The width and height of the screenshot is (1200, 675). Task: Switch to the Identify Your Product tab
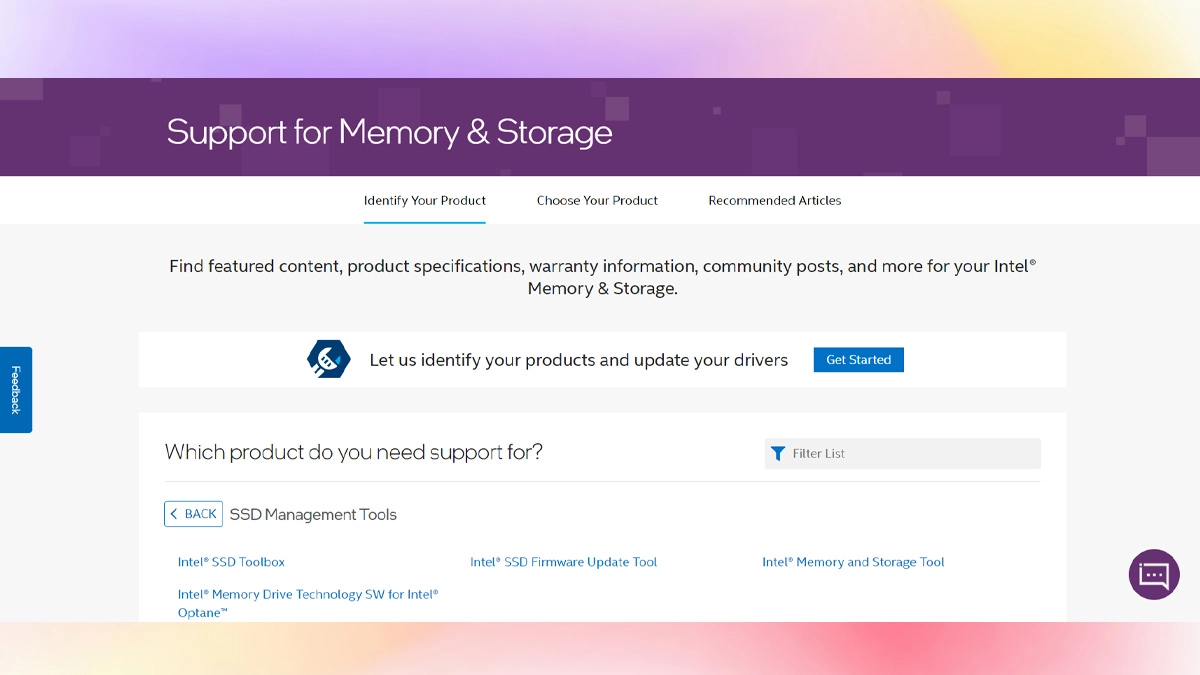click(424, 200)
